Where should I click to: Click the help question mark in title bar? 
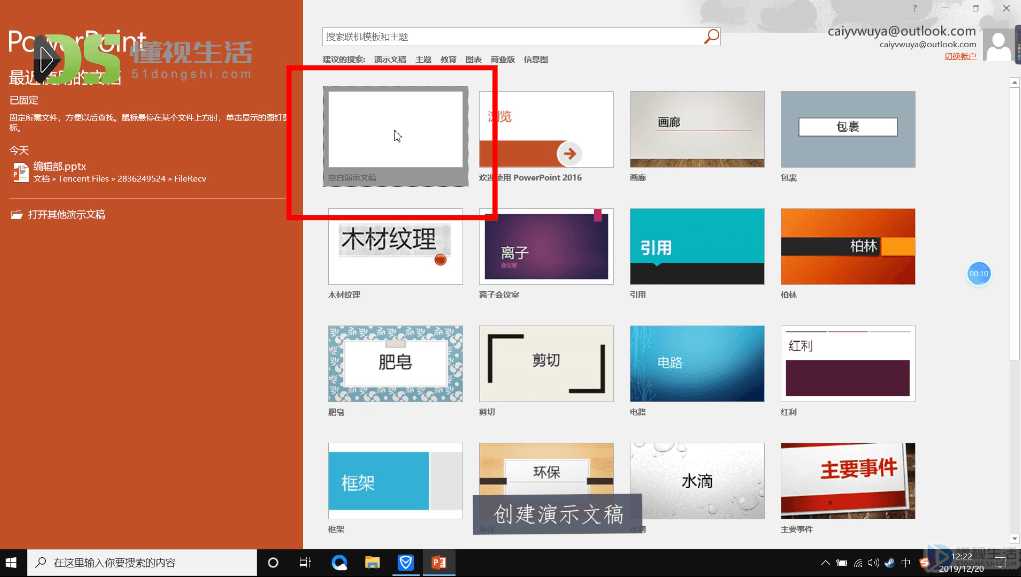[915, 8]
